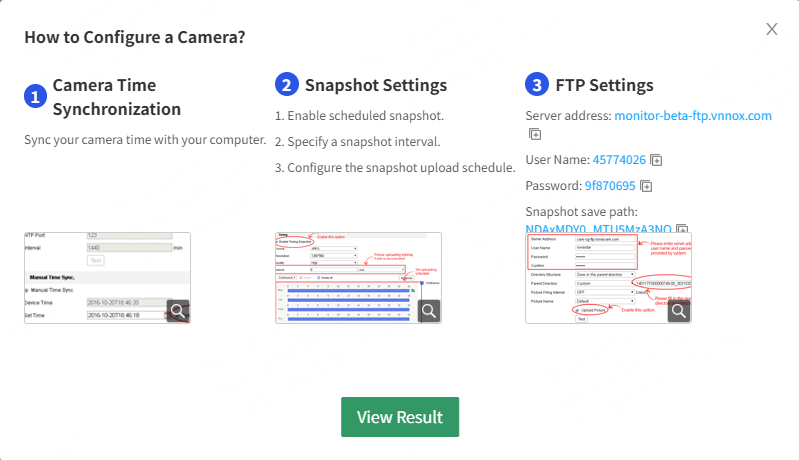Open the FTP server settings thumbnail image
The width and height of the screenshot is (799, 460).
608,278
